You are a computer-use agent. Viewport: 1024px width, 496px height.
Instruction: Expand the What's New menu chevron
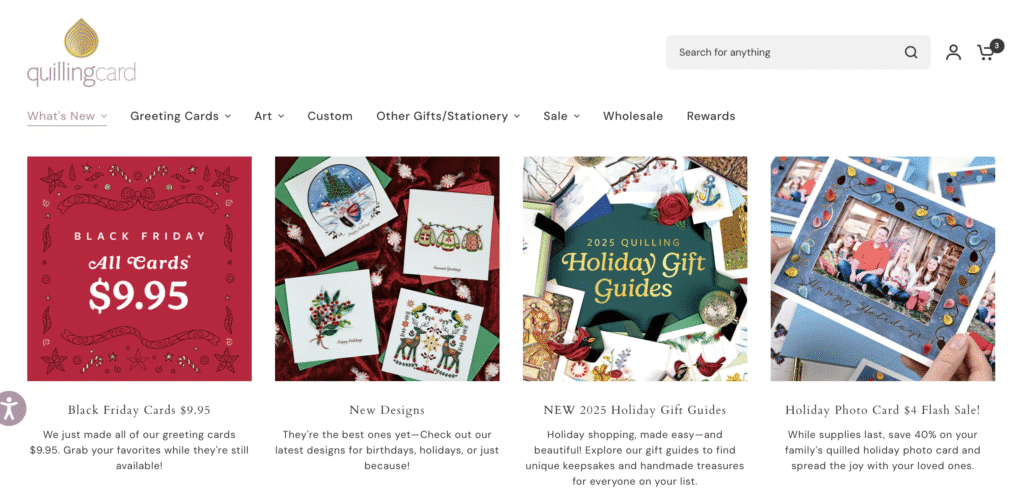pyautogui.click(x=104, y=116)
